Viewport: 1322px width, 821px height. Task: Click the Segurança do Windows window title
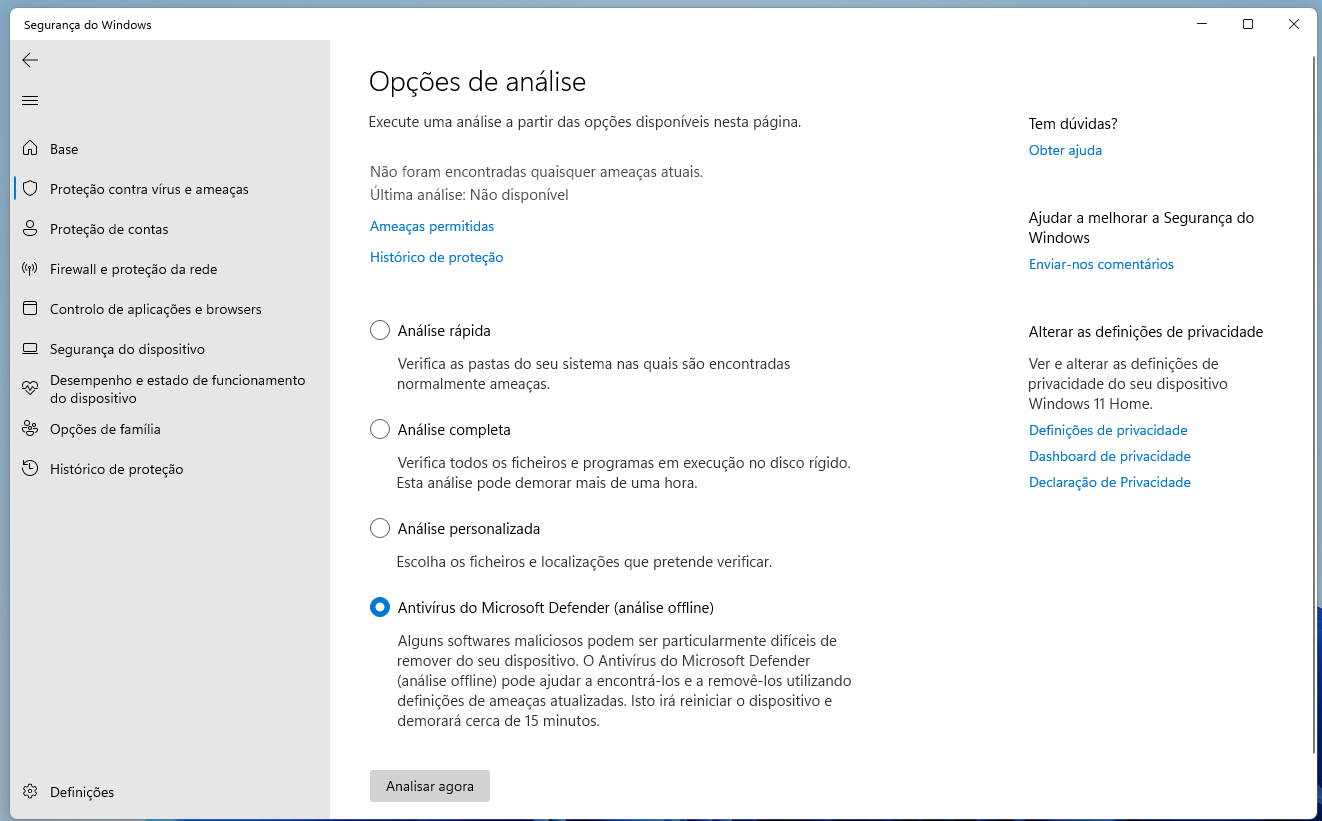pos(88,25)
